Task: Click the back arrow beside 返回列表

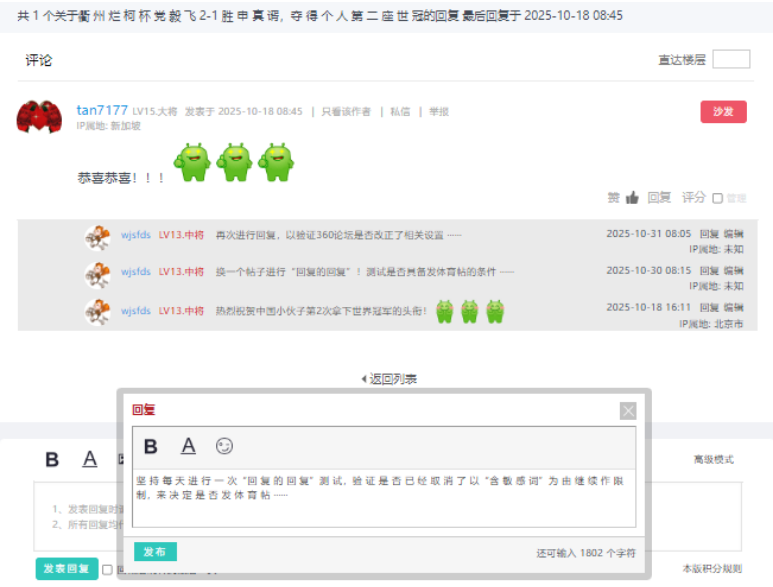Action: 364,379
